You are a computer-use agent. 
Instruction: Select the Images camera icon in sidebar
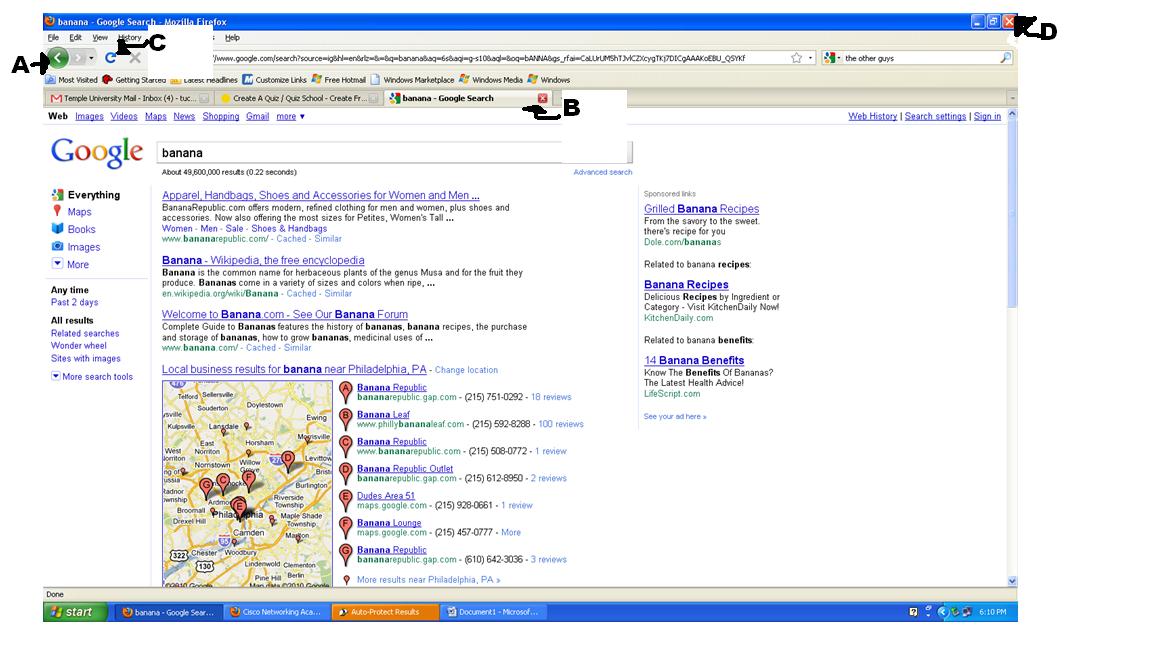(58, 246)
